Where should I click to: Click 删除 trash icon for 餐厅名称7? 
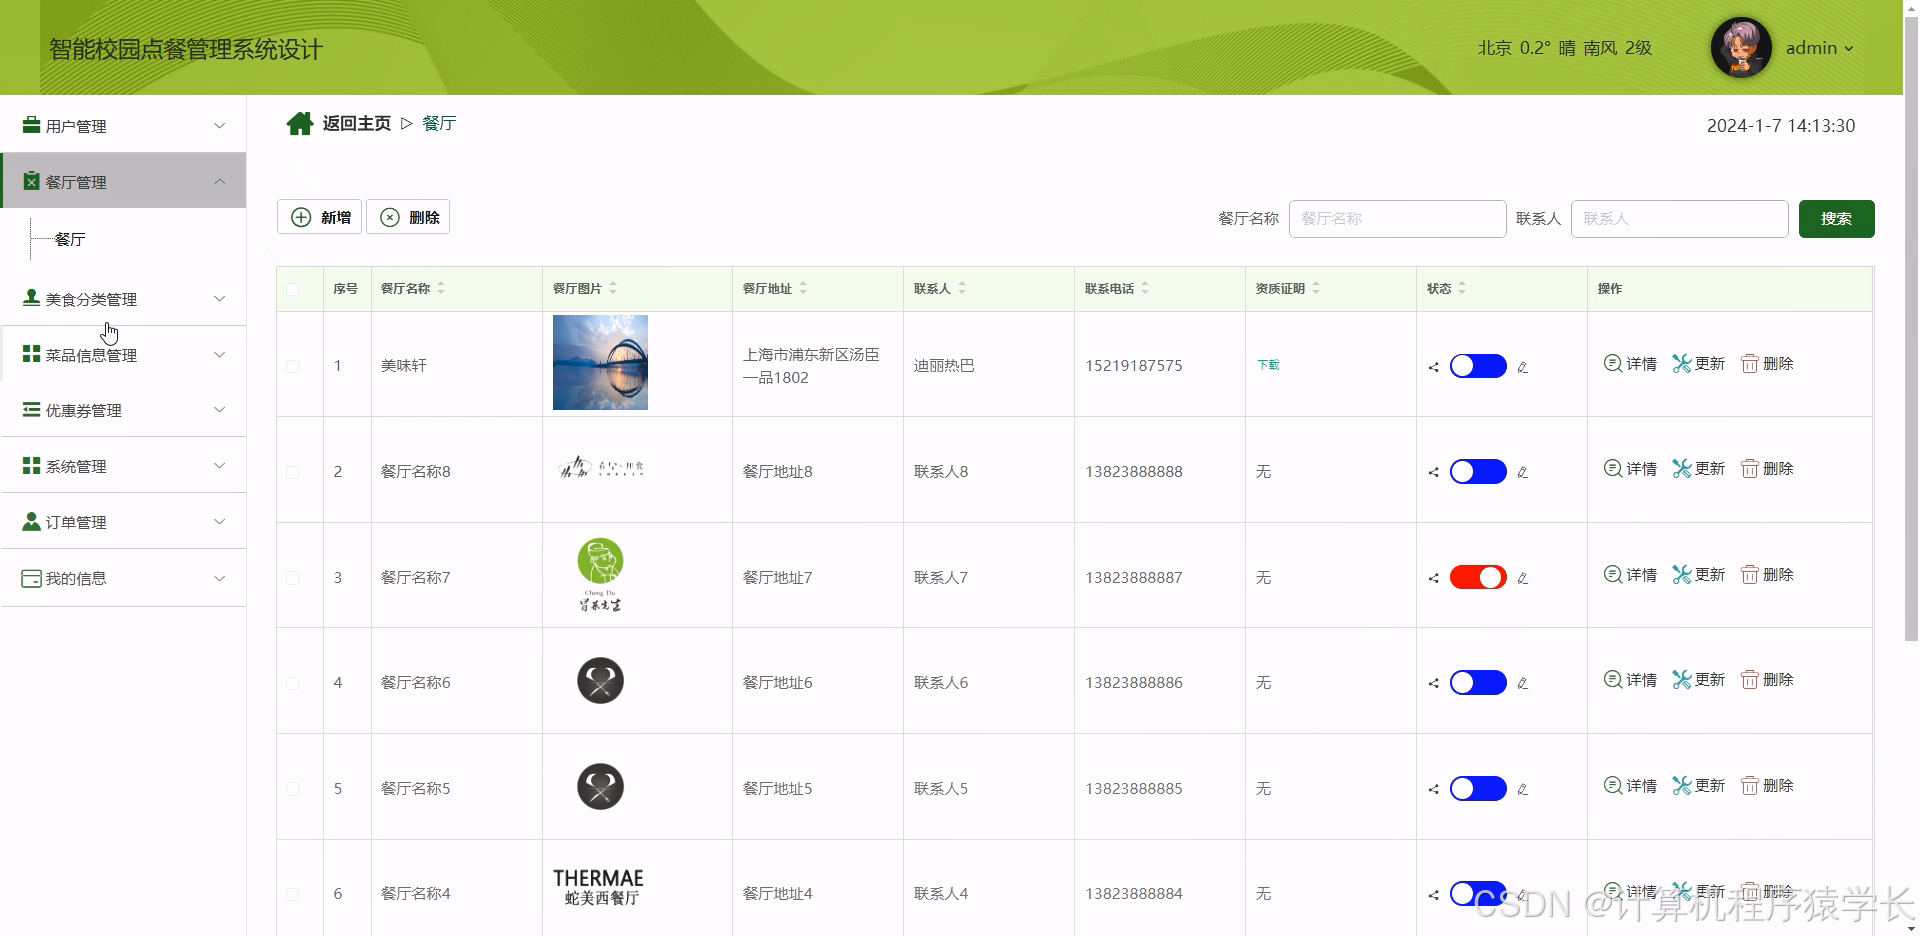(x=1767, y=575)
